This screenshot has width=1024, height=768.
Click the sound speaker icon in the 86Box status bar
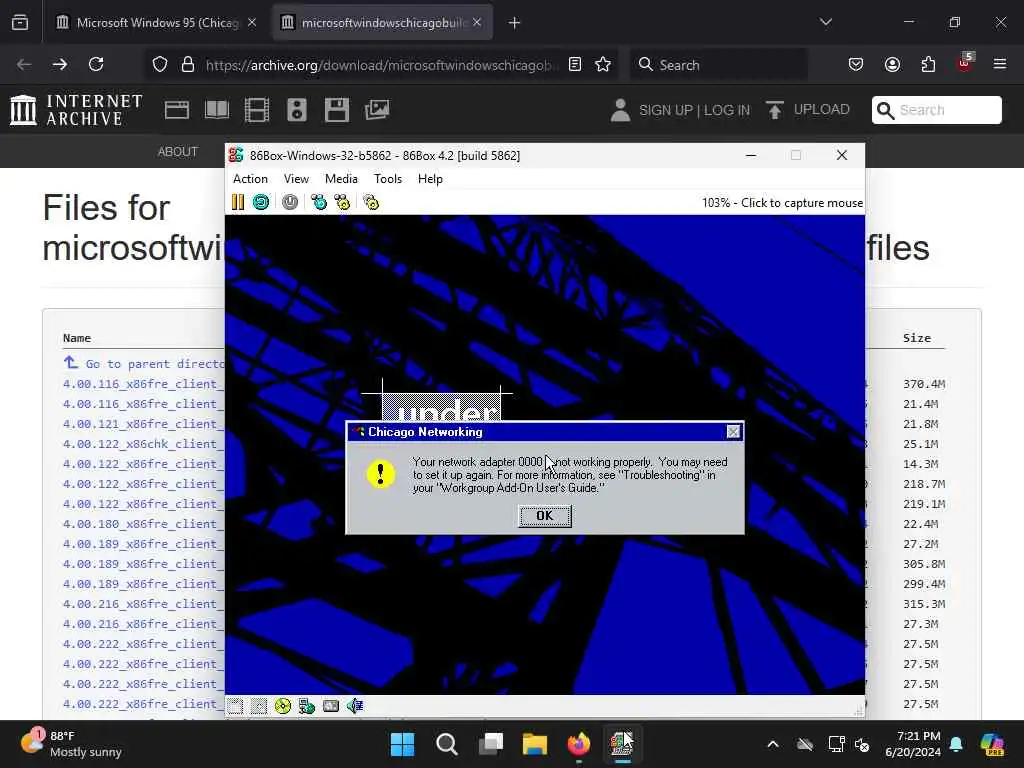[x=355, y=706]
